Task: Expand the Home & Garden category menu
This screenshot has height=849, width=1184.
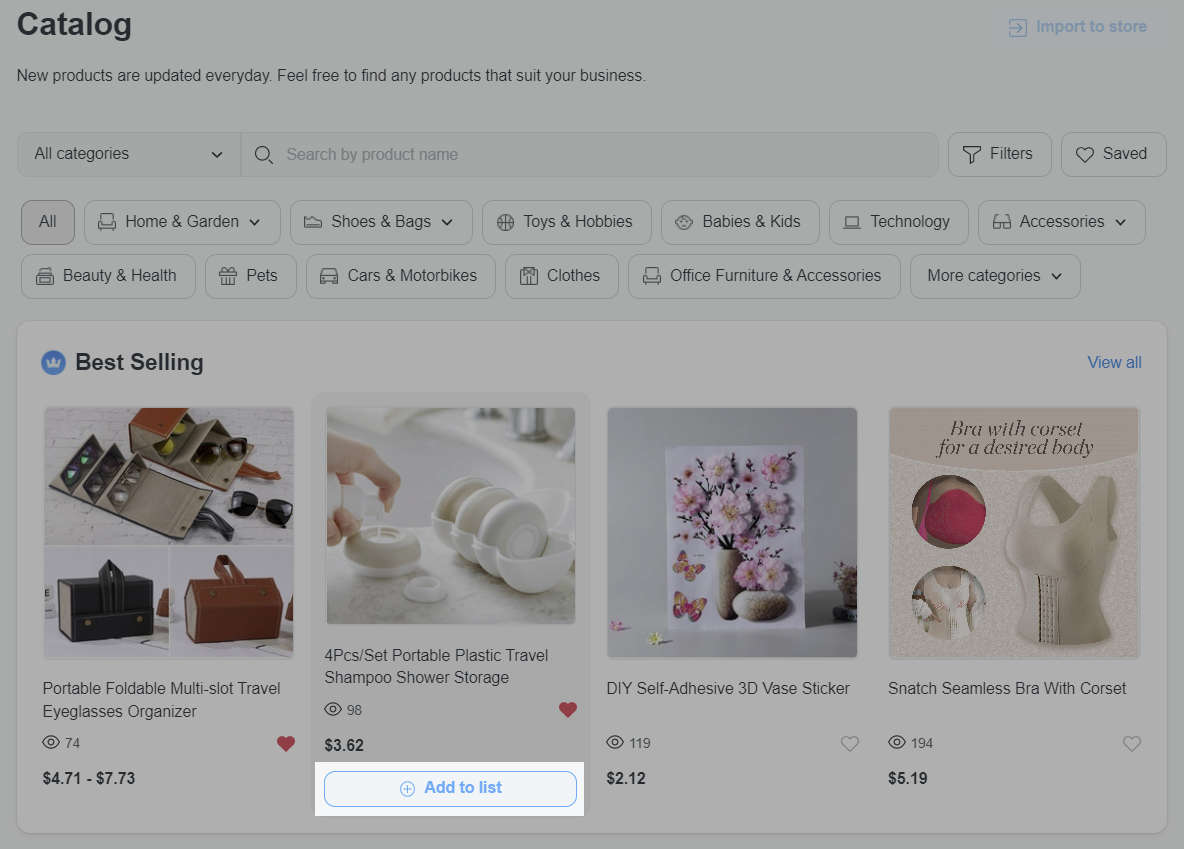Action: 181,222
